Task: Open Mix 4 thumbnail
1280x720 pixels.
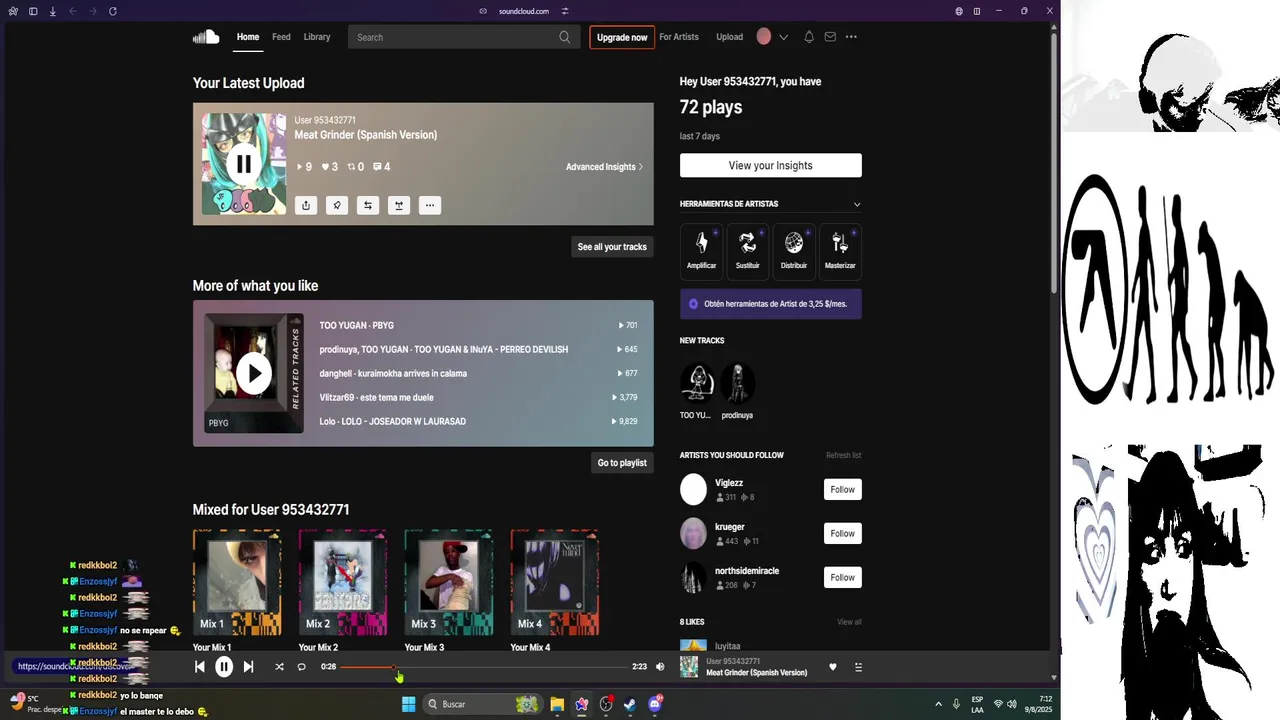Action: [555, 583]
